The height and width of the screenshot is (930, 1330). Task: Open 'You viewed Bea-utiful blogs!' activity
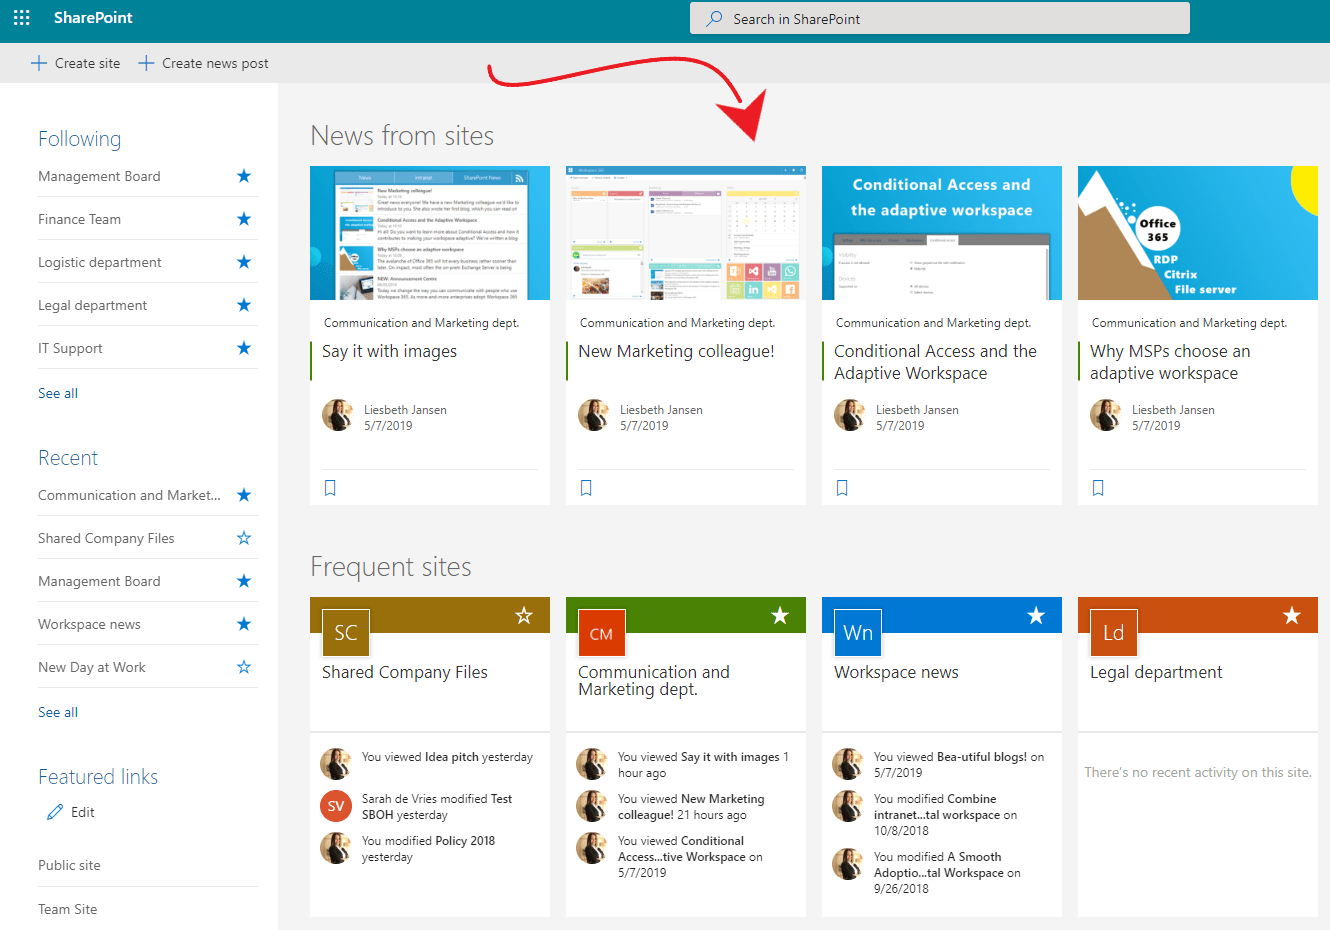coord(959,765)
